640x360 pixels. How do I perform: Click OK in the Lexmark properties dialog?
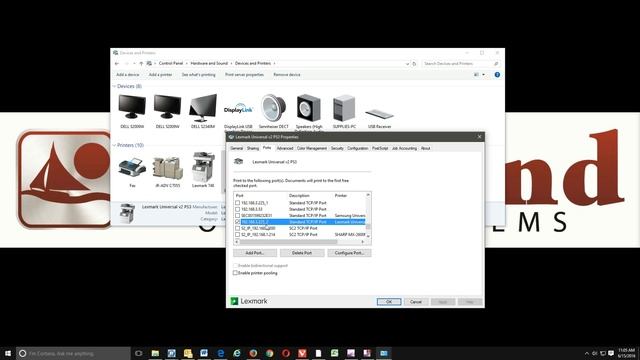click(x=389, y=302)
